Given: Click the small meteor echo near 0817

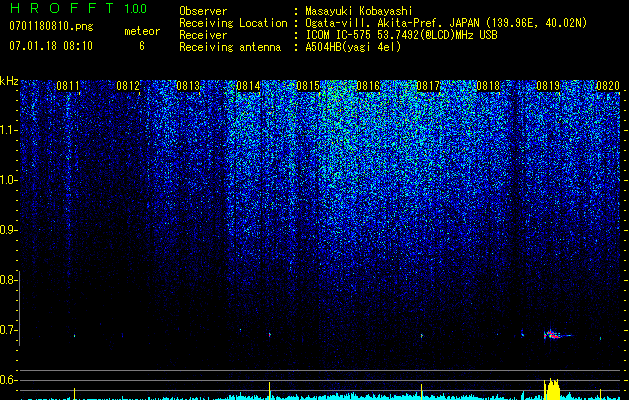Looking at the screenshot, I should [422, 335].
